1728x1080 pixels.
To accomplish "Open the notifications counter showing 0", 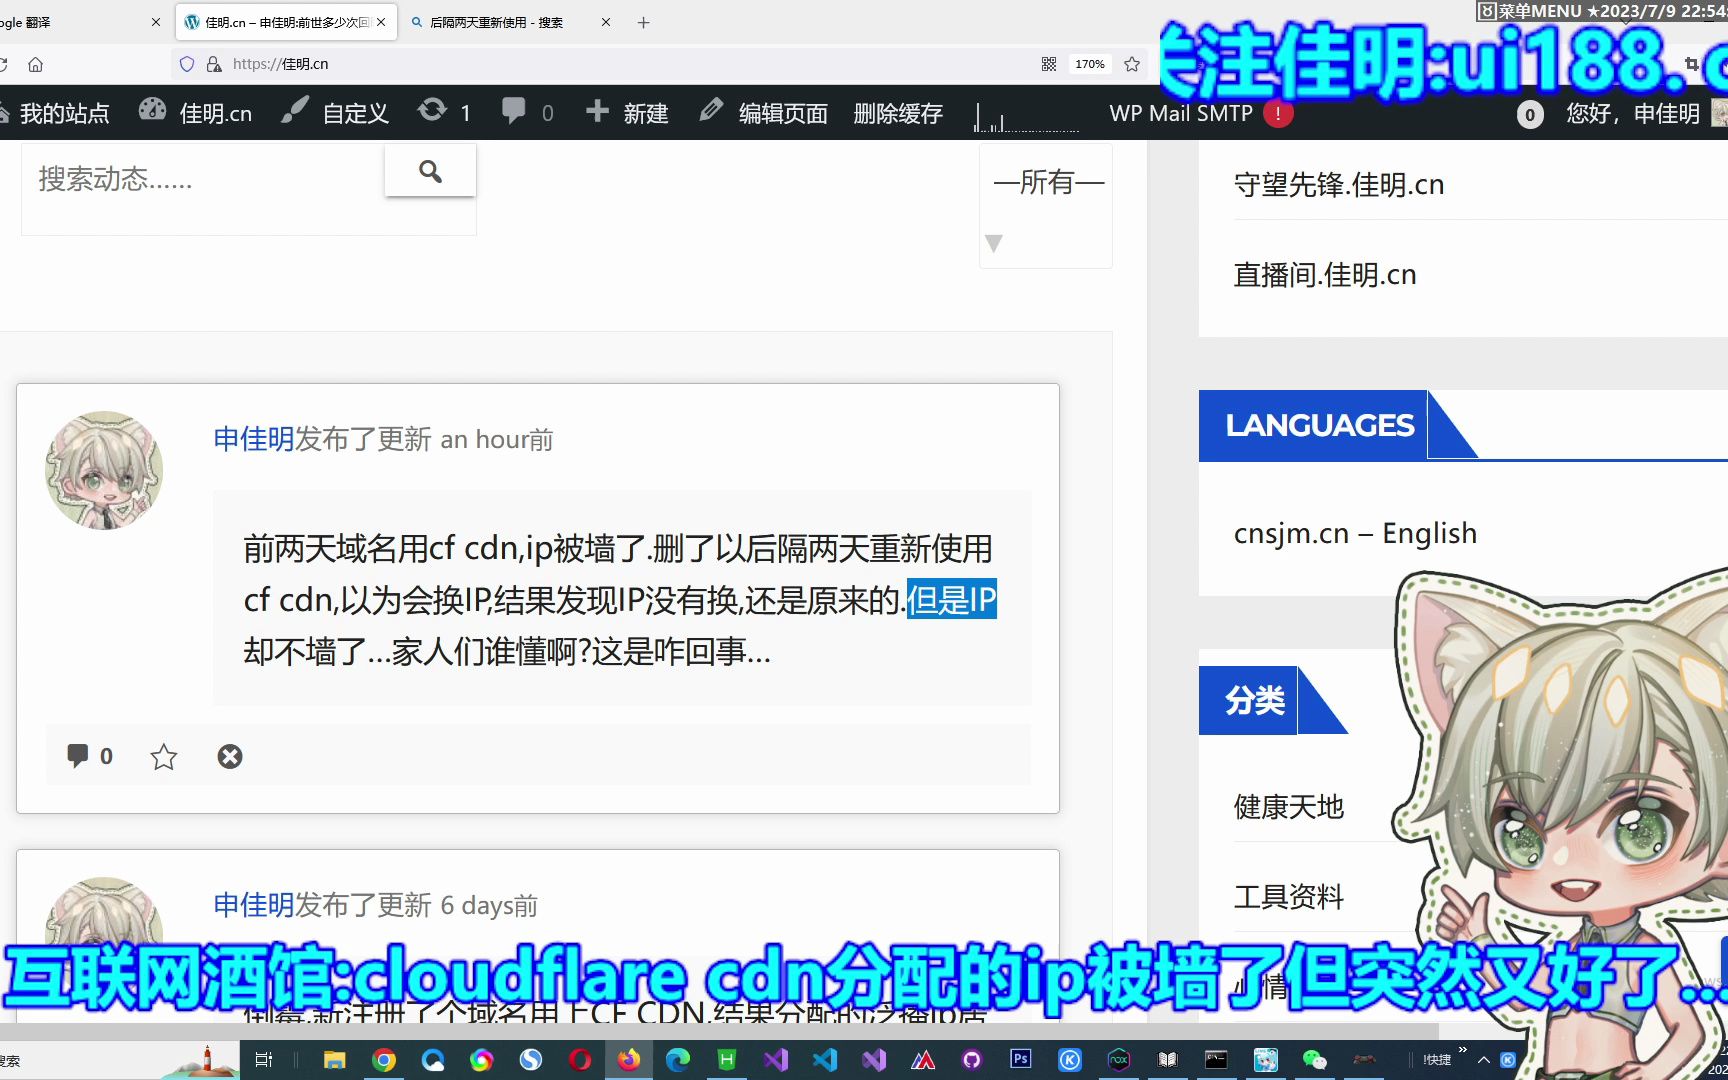I will point(1530,115).
